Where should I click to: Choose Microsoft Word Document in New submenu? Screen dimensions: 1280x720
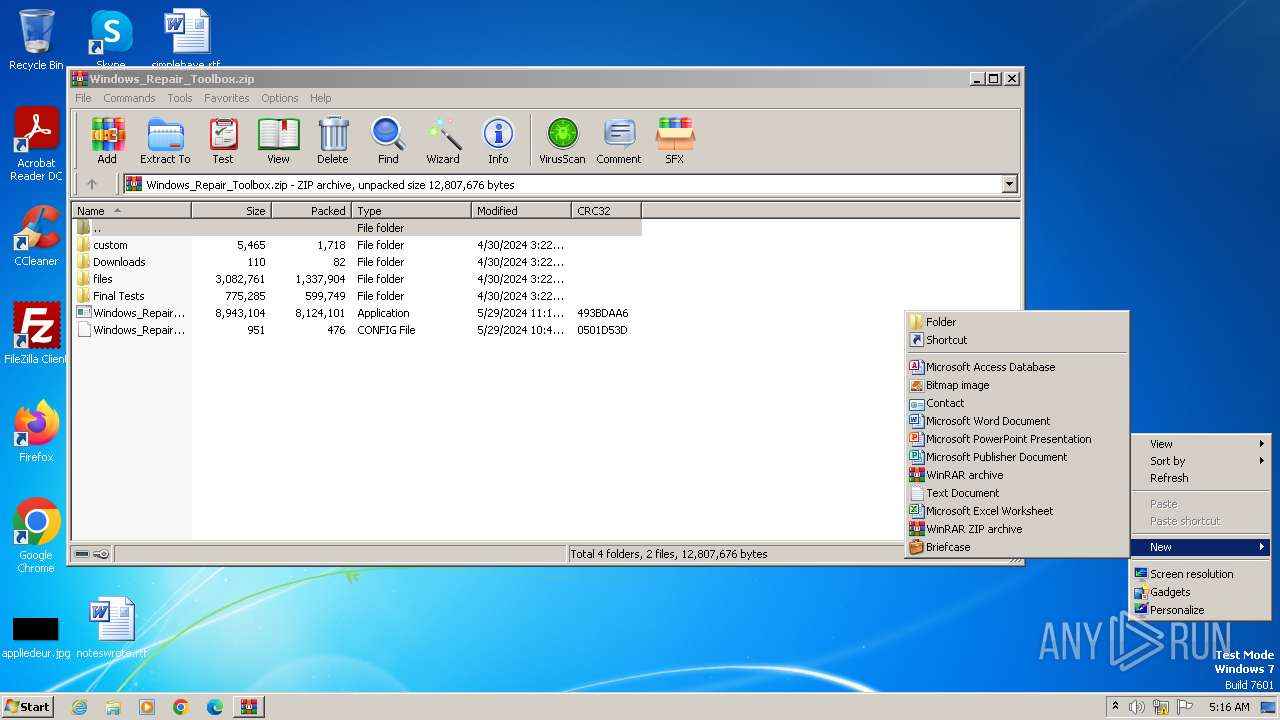tap(1016, 421)
